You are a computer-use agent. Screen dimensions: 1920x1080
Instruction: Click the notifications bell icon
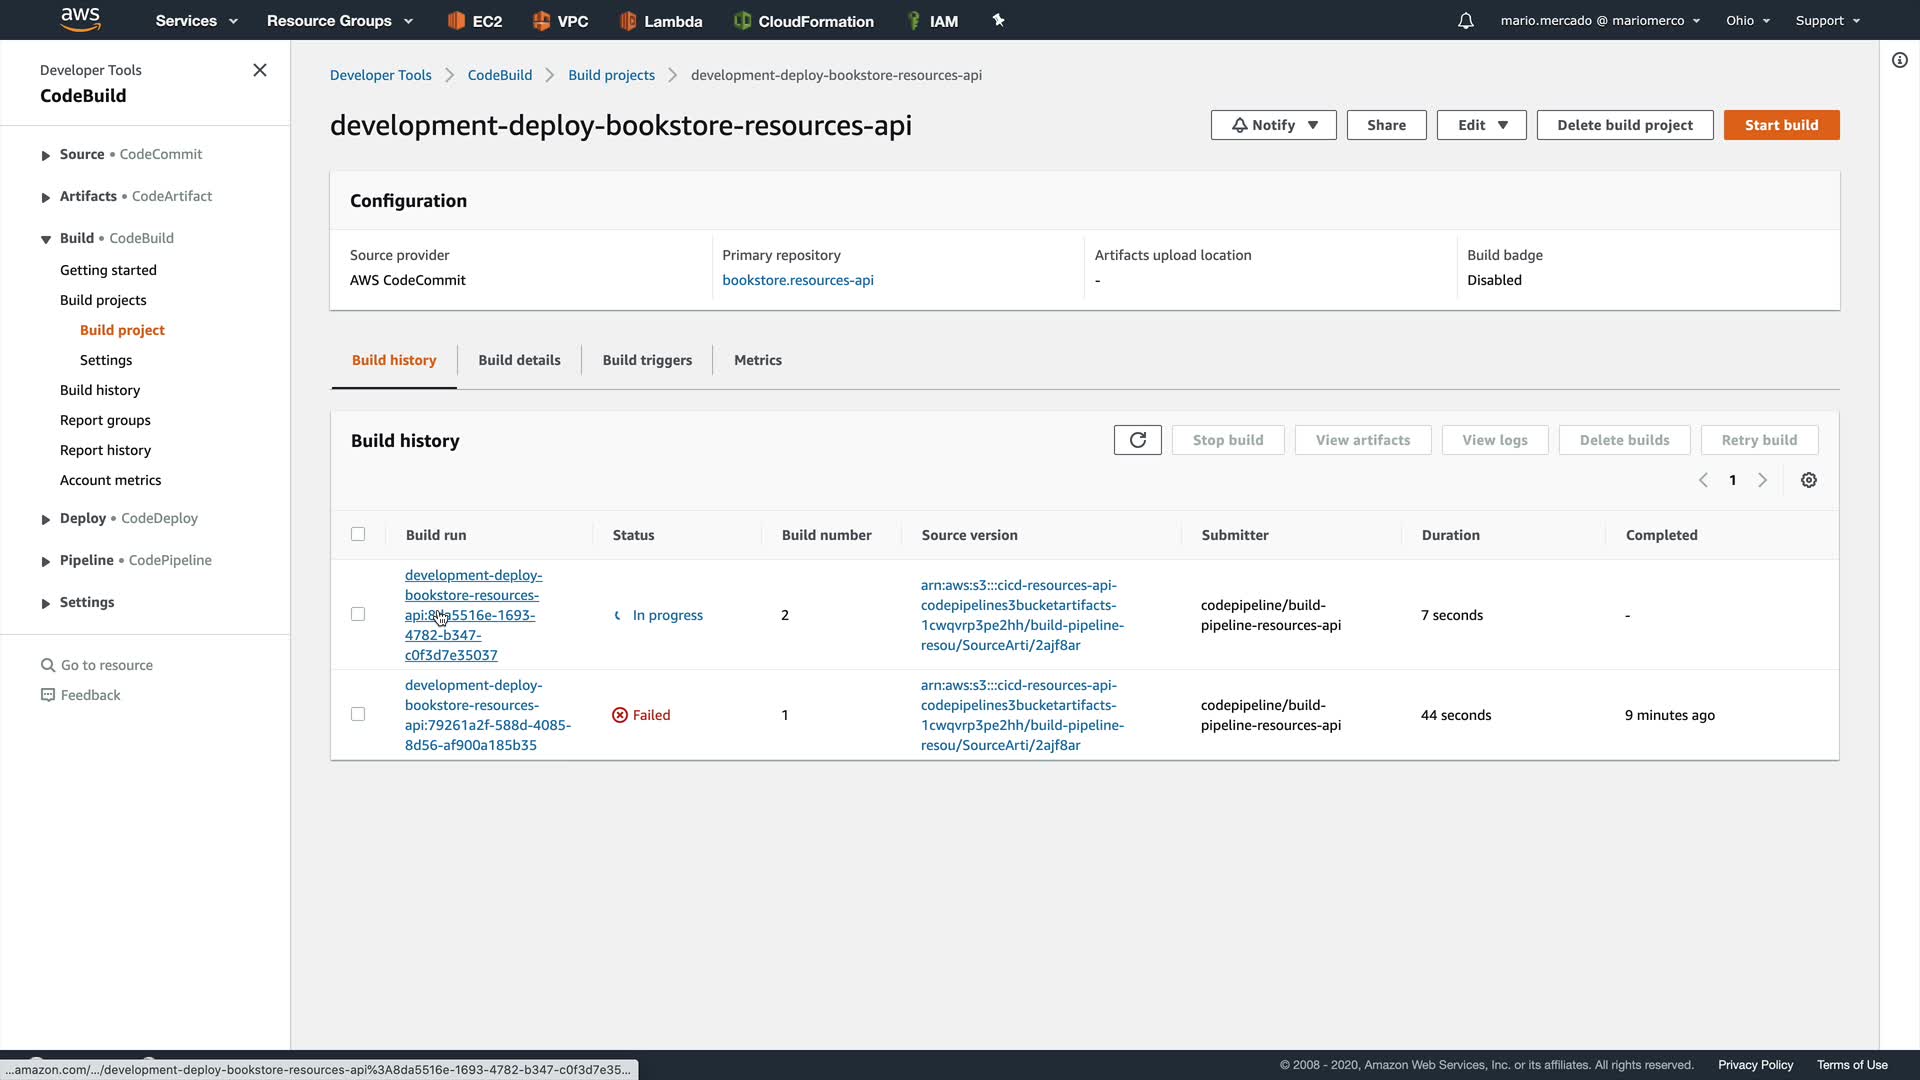pos(1465,21)
